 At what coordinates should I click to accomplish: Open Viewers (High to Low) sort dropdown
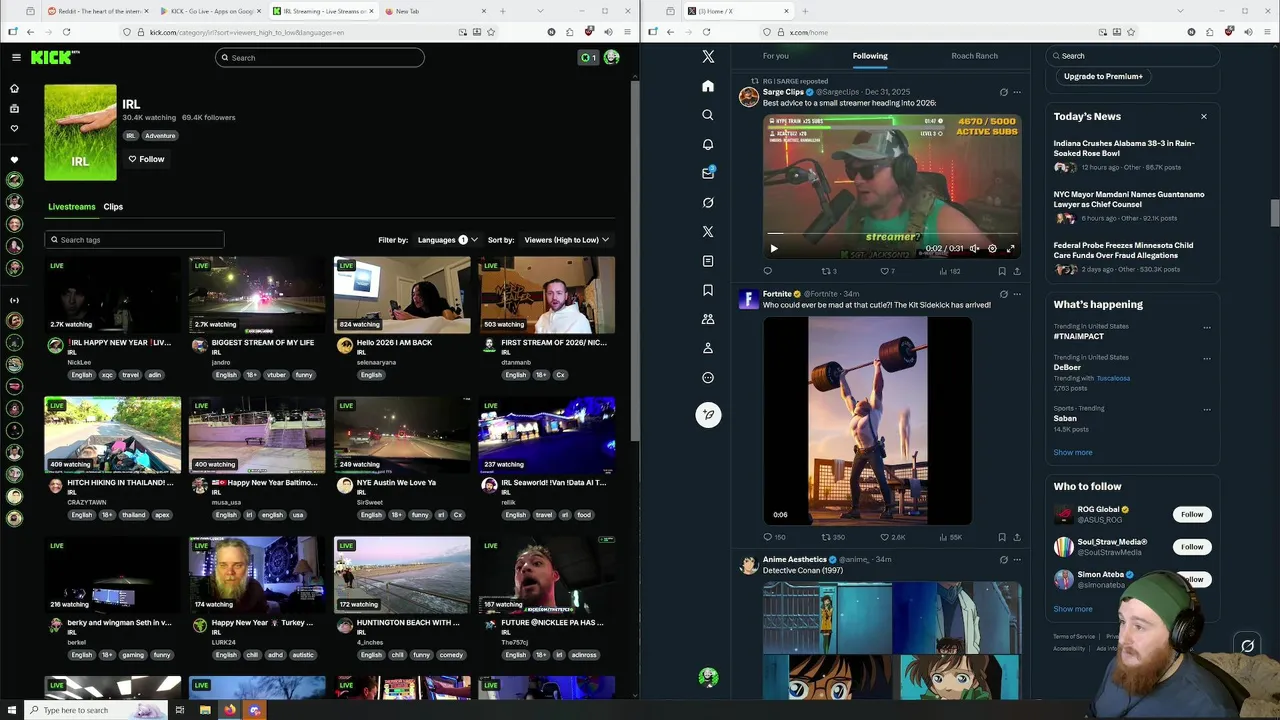[566, 240]
